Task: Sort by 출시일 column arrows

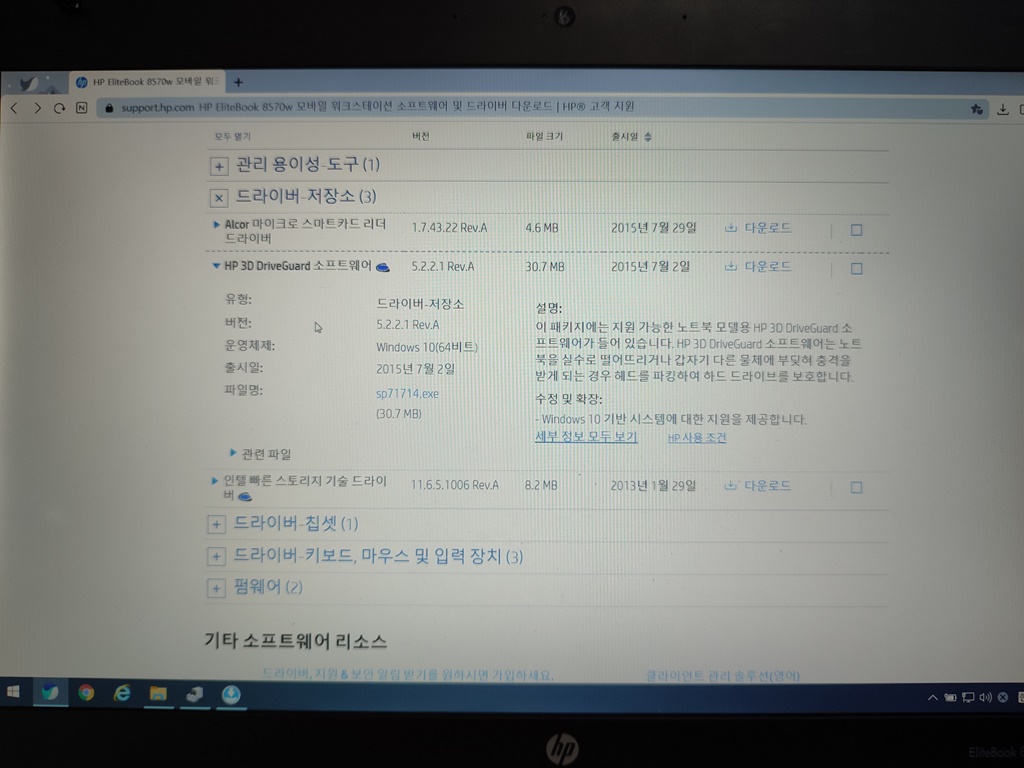Action: pos(648,136)
